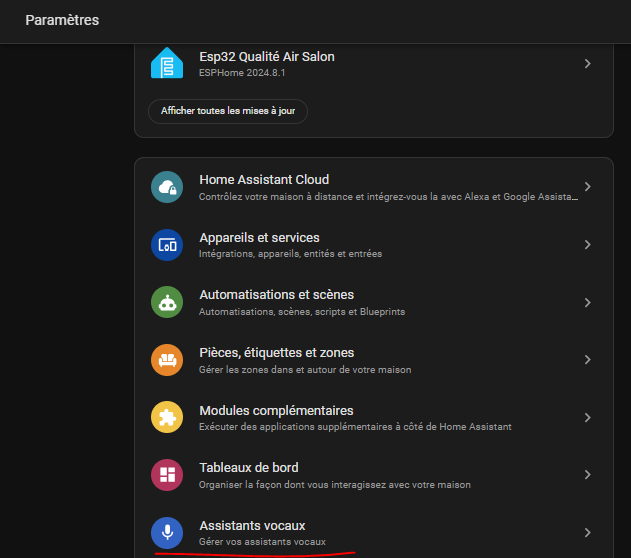The height and width of the screenshot is (558, 631).
Task: Open chevron for Home Assistant Cloud
Action: pyautogui.click(x=588, y=187)
